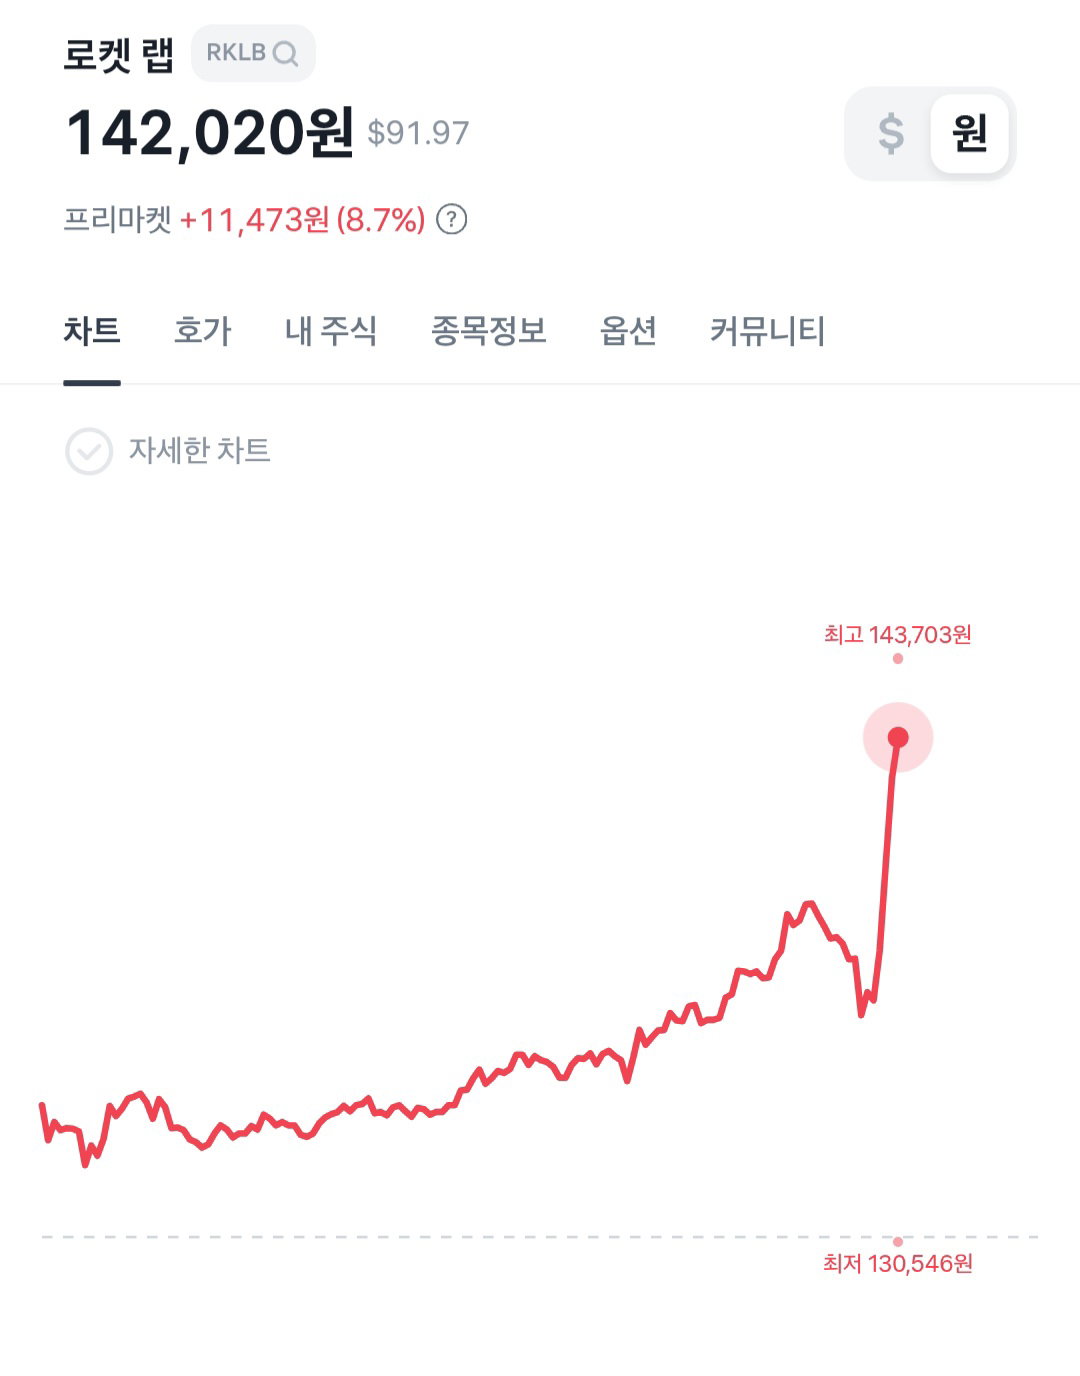
Task: Open the 종목정보 tab
Action: [489, 331]
